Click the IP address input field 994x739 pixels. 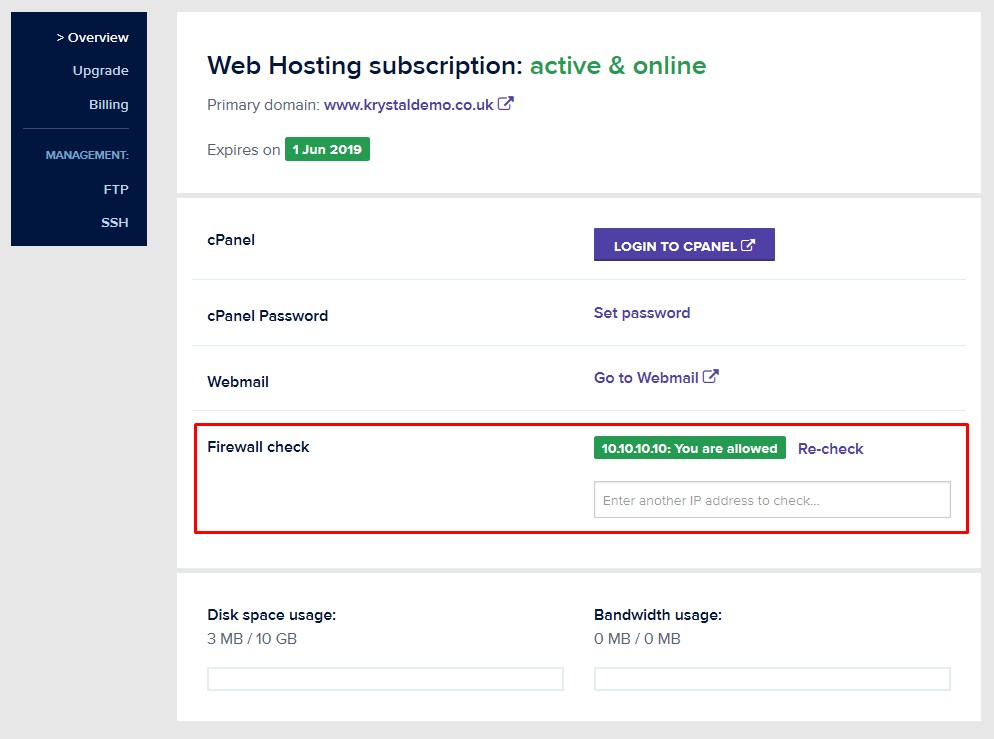click(x=772, y=500)
